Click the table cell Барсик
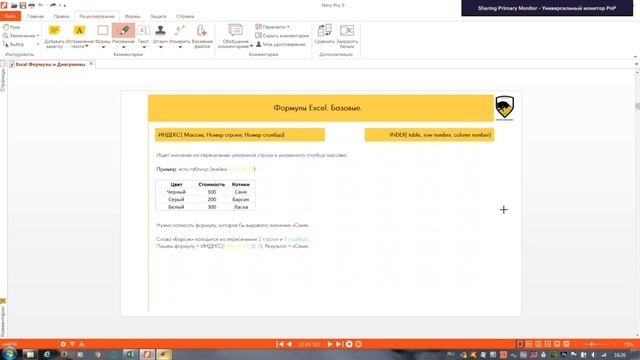 click(241, 199)
